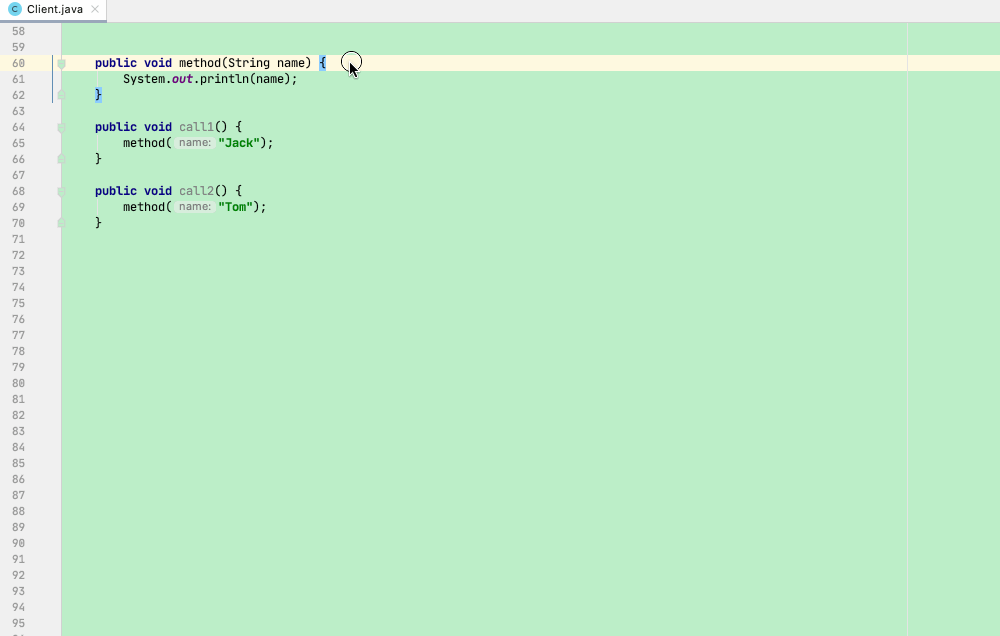1000x636 pixels.
Task: Click the 'call2' method name
Action: pyautogui.click(x=196, y=191)
